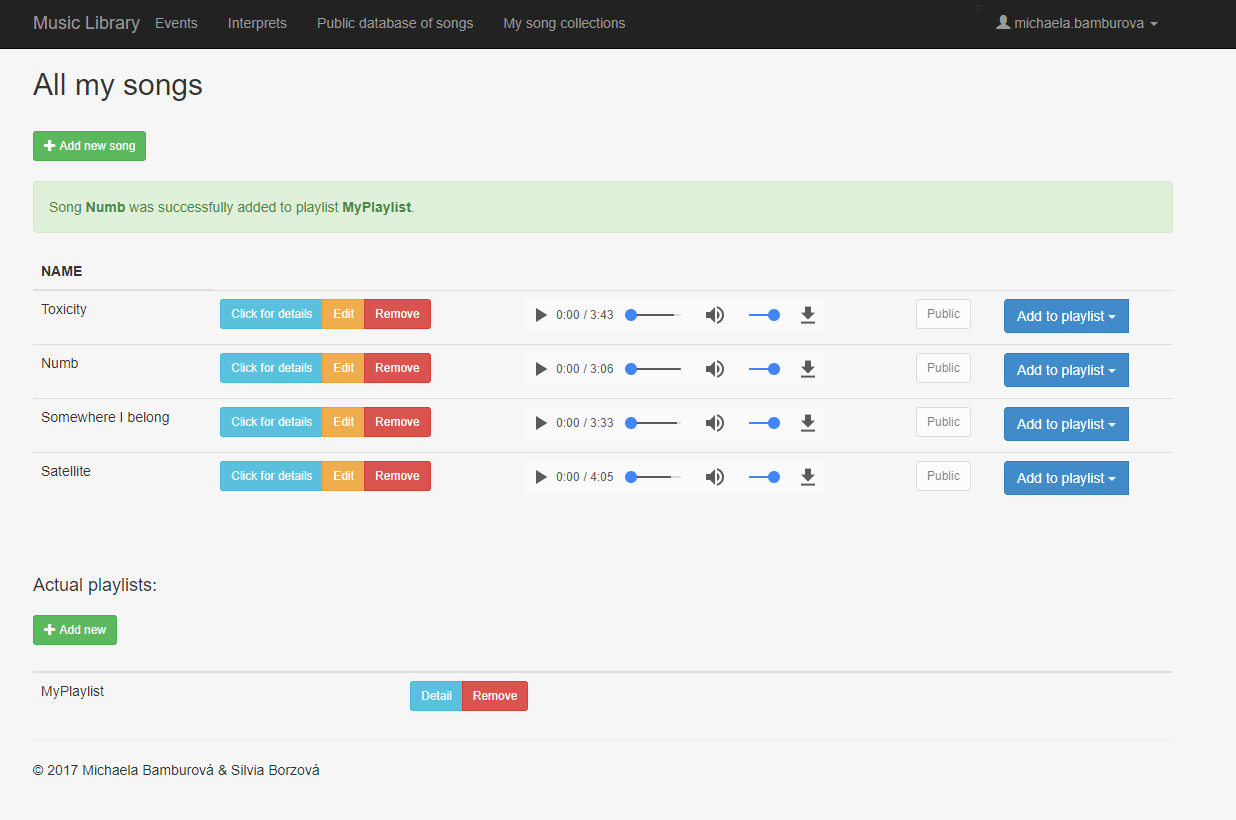Open Add to playlist for Somewhere I belong
The height and width of the screenshot is (820, 1236).
(1066, 424)
